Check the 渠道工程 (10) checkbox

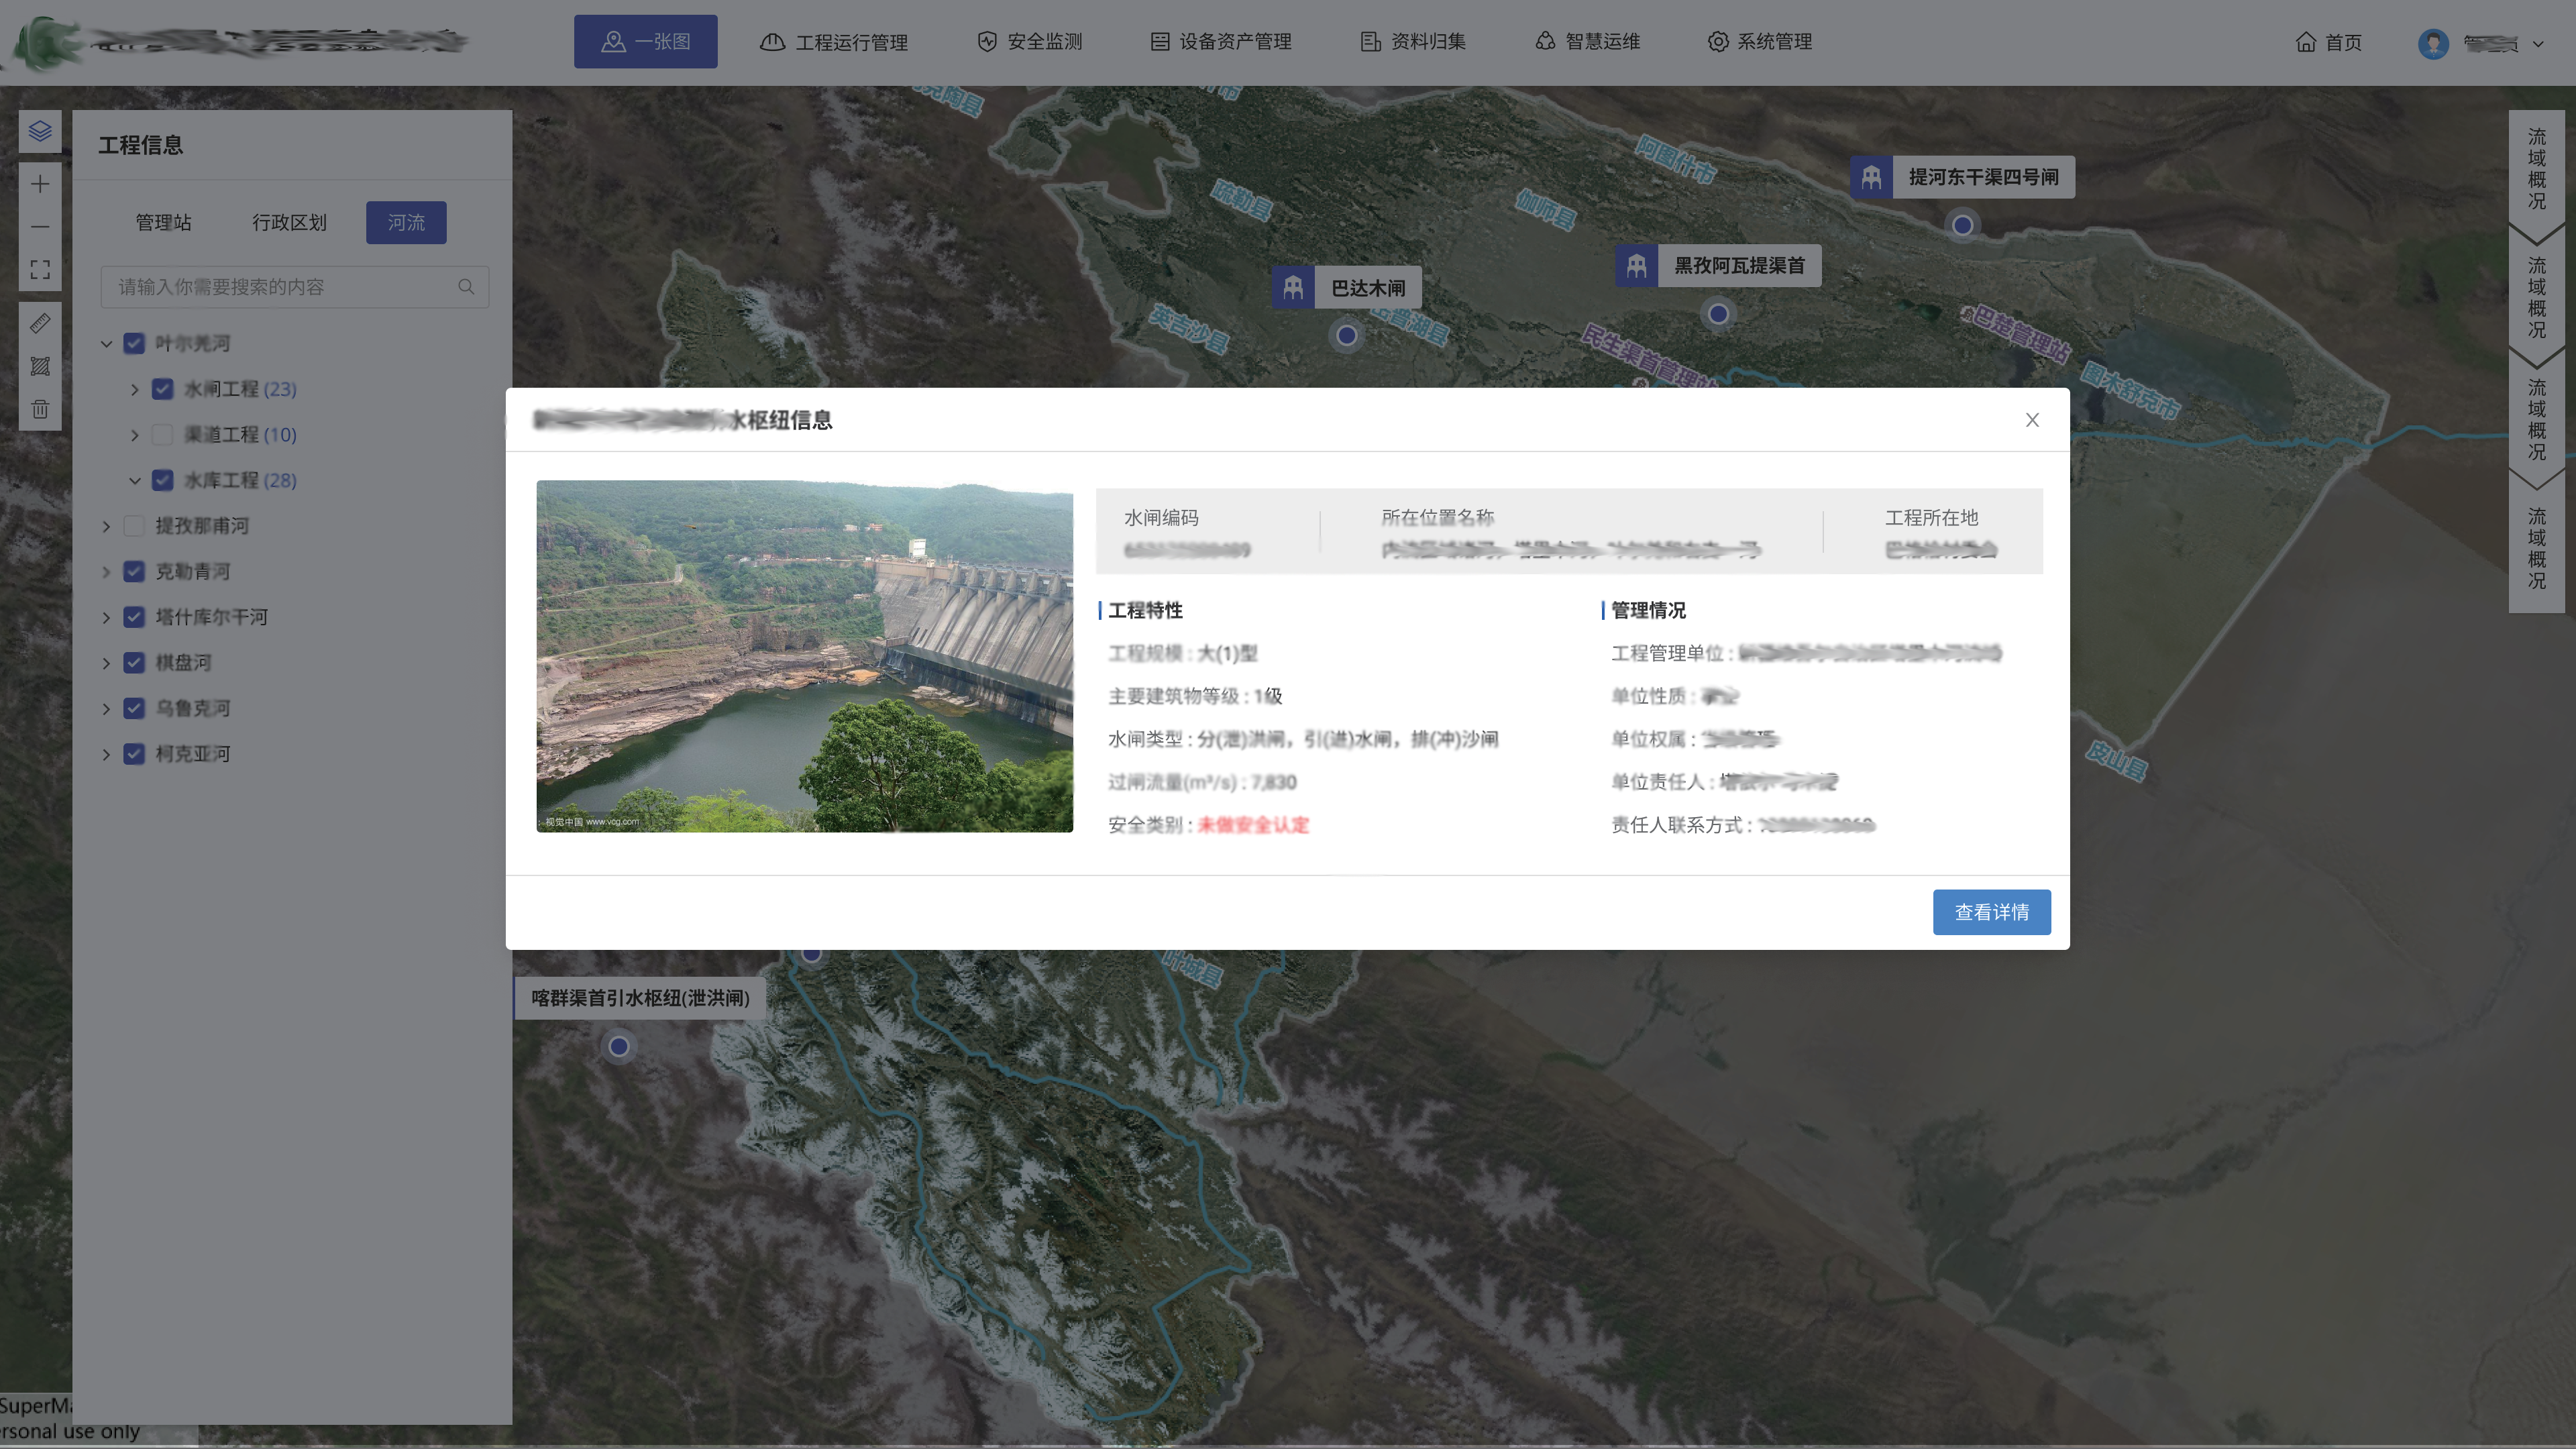(x=162, y=435)
